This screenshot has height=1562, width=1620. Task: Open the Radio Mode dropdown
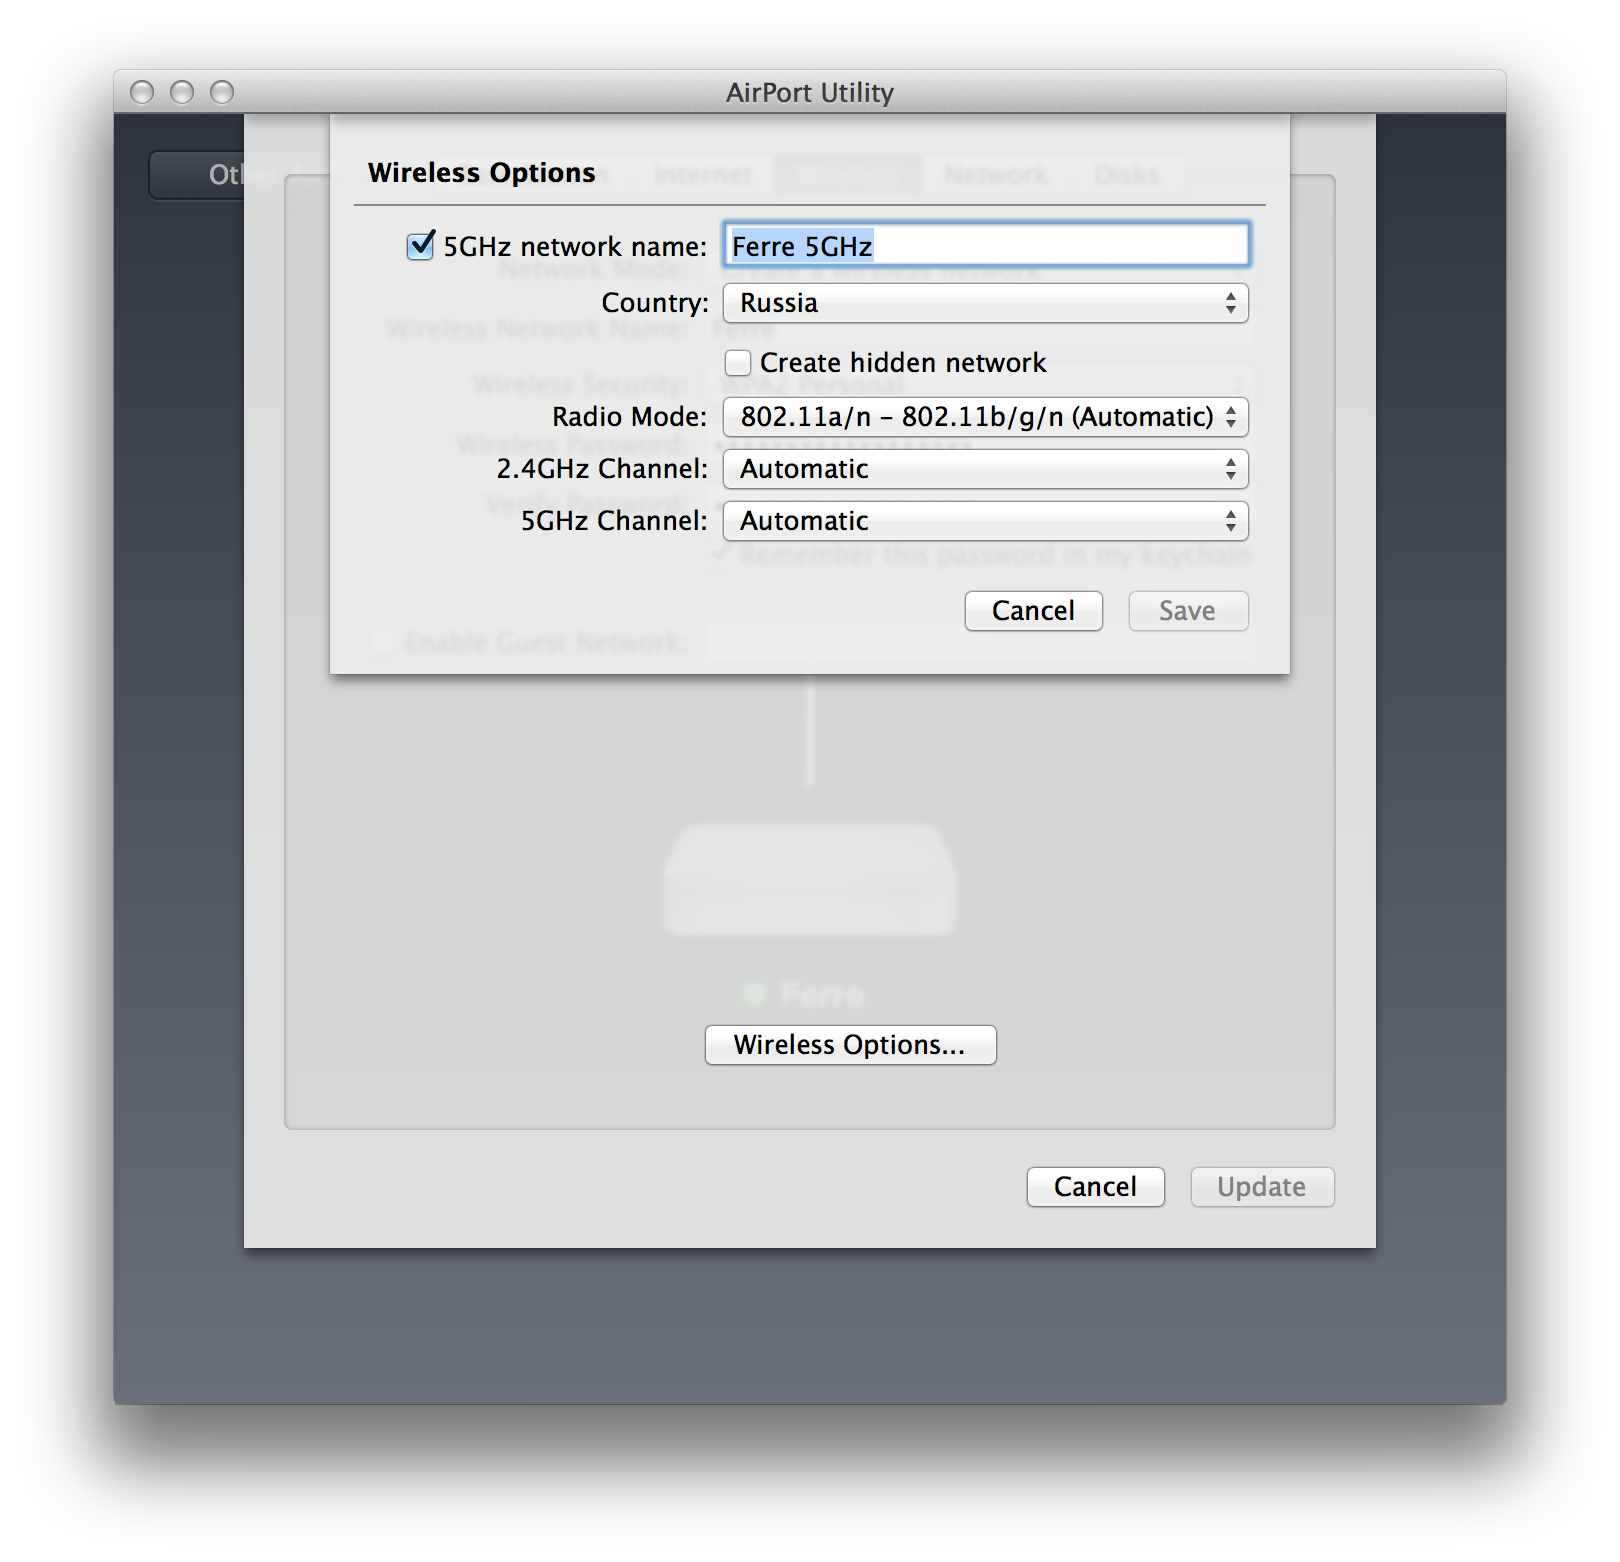tap(986, 417)
